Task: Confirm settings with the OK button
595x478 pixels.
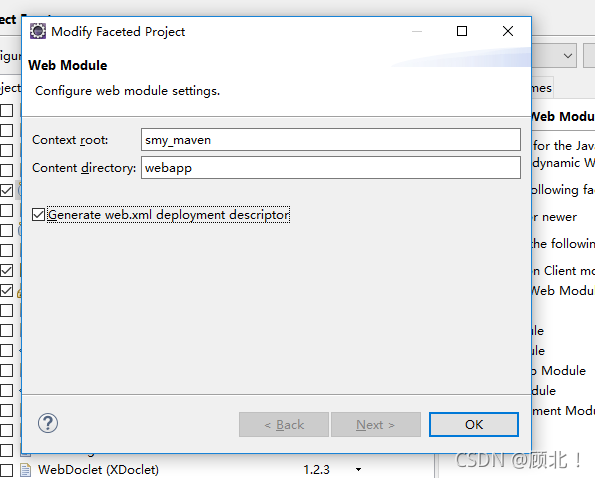Action: [x=474, y=425]
